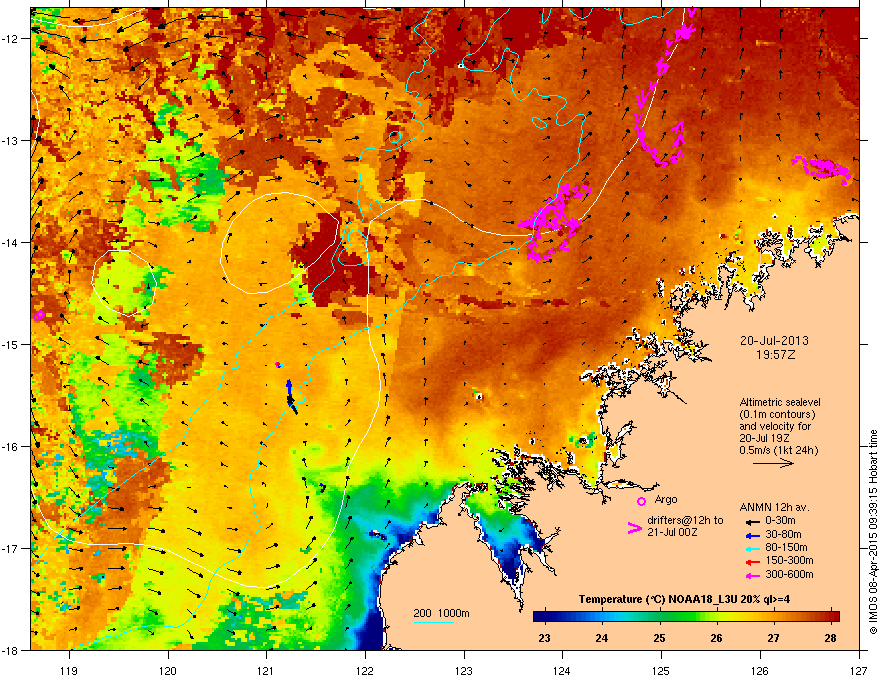
Task: Click the magenta drifters chevron legend symbol
Action: click(634, 528)
